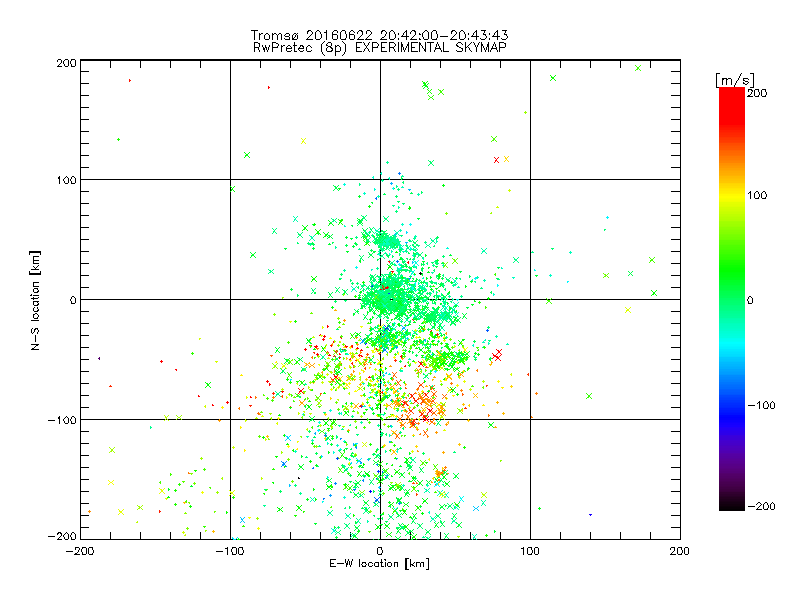Click the plot title line 'Tromsø 20160622 20:42:00-20:43:43'
This screenshot has height=600, width=800.
pyautogui.click(x=380, y=35)
